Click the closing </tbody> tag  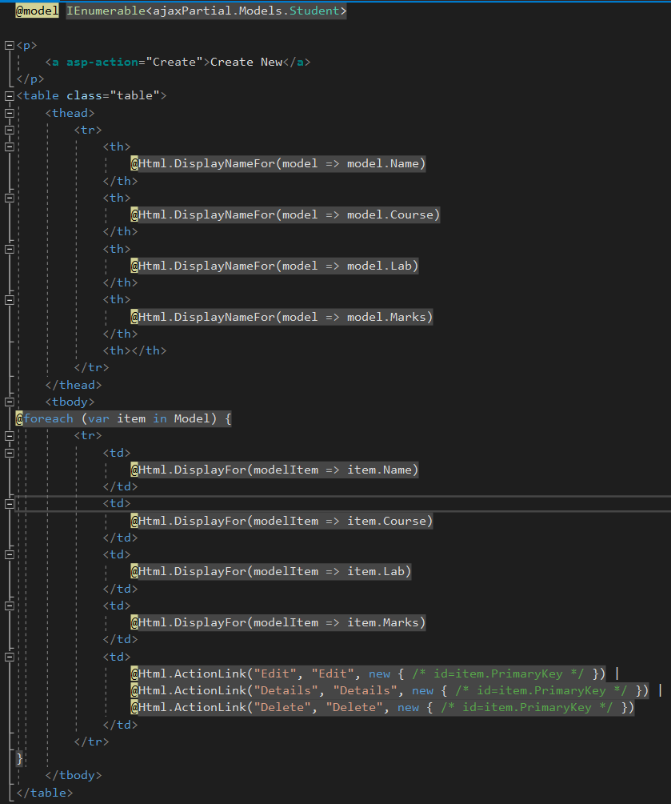click(x=73, y=775)
